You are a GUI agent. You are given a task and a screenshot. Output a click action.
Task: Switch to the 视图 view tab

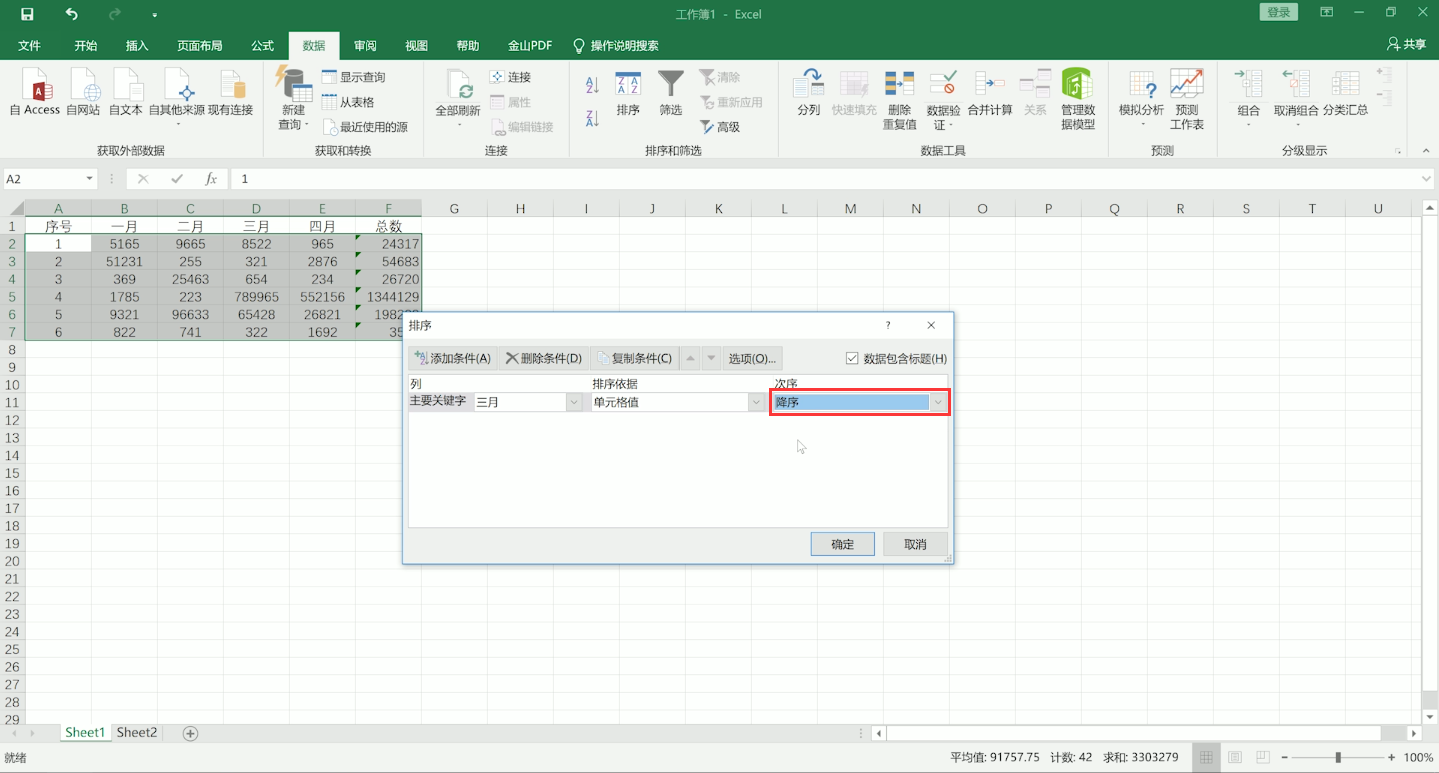coord(416,46)
